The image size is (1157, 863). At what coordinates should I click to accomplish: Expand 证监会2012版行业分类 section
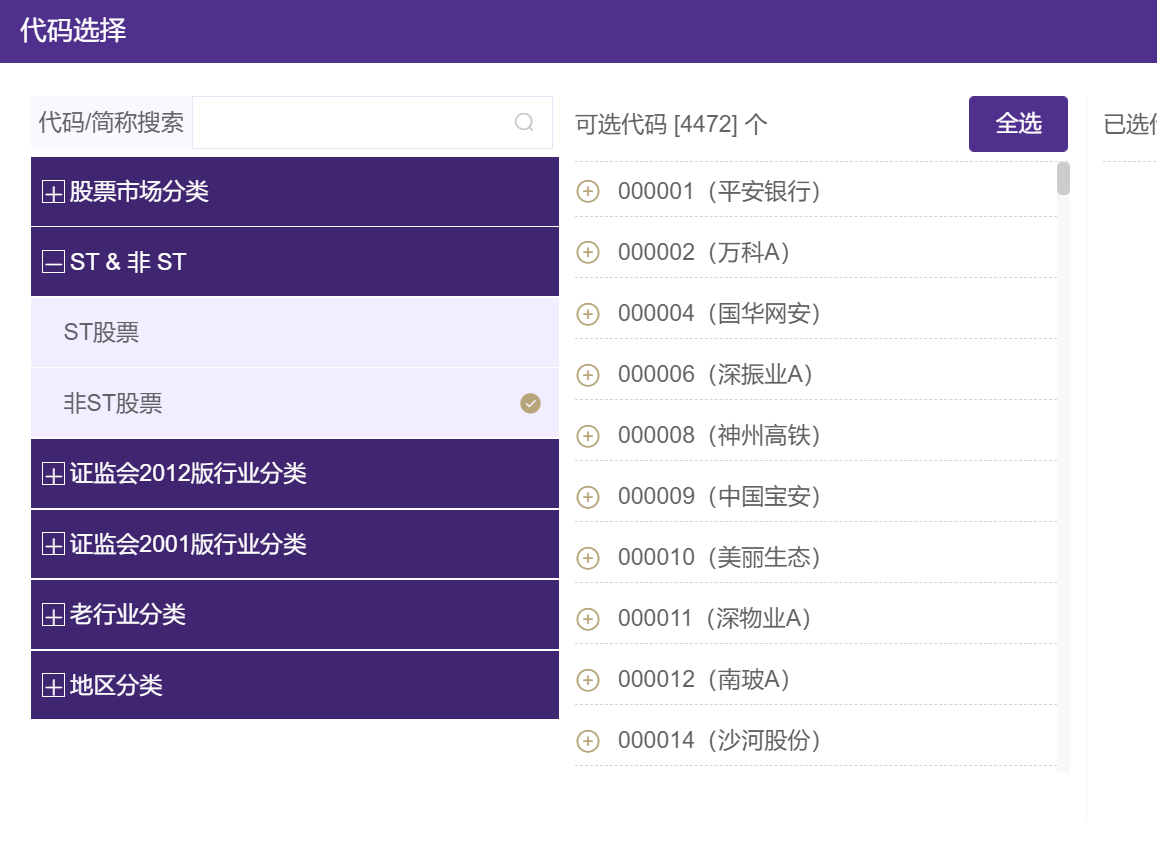click(x=53, y=474)
